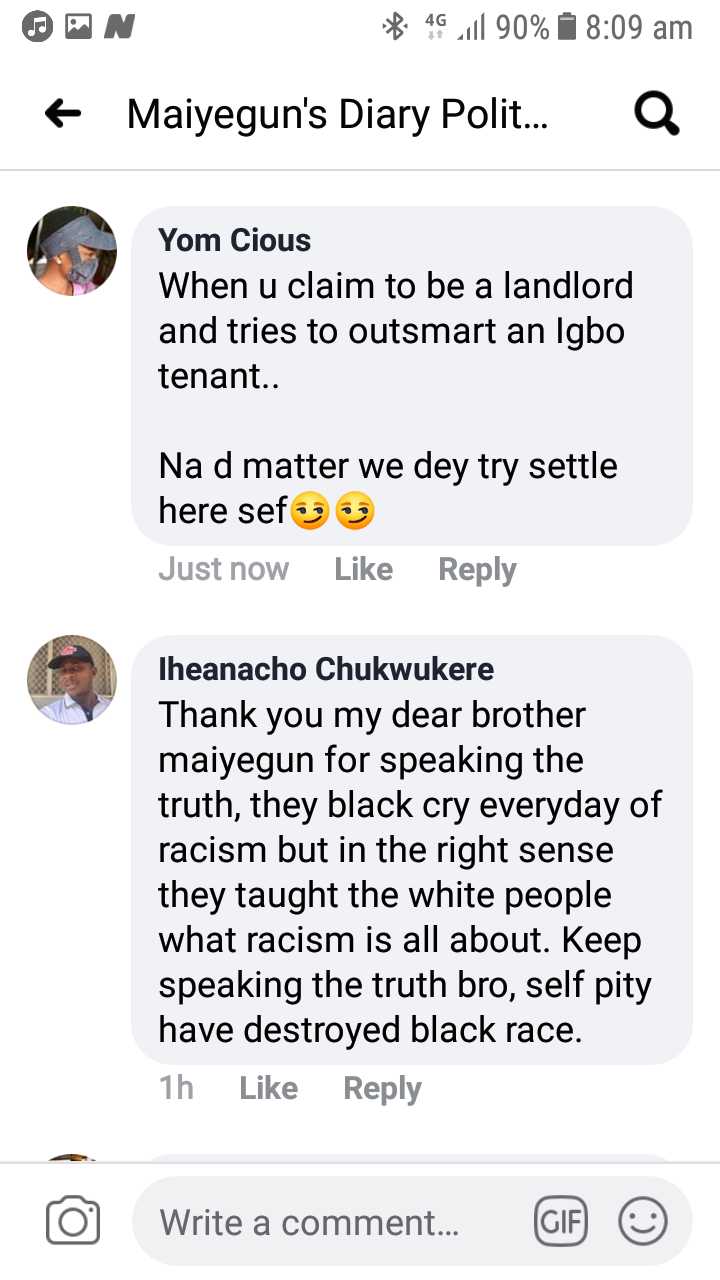
Task: Open Iheanacho Chukwukere profile name link
Action: pyautogui.click(x=326, y=669)
